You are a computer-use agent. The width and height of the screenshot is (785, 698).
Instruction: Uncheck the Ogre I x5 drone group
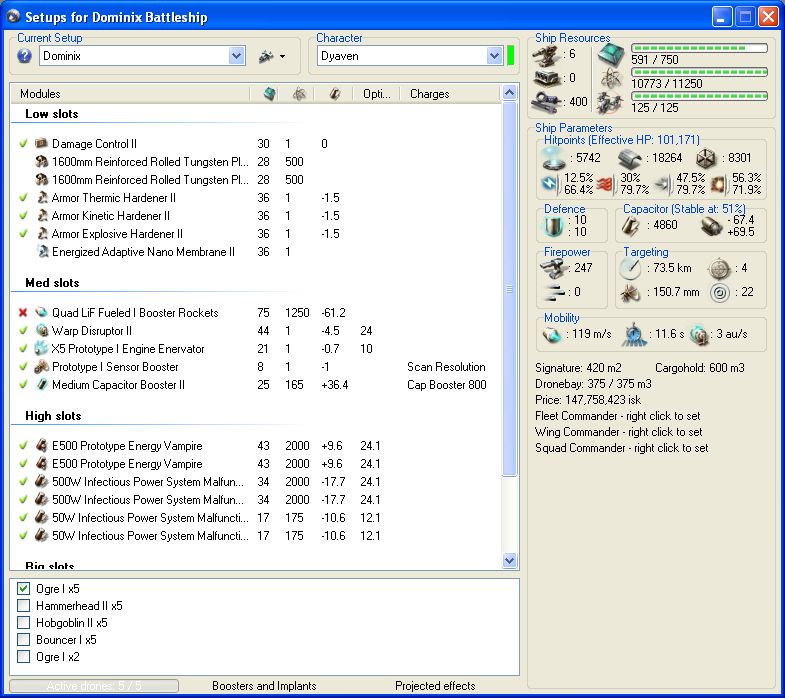[24, 589]
